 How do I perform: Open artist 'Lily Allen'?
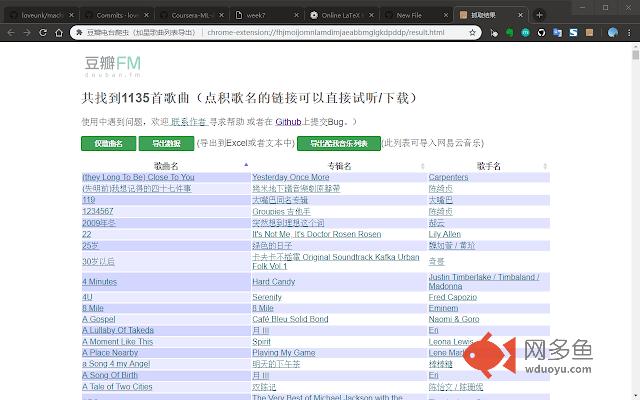click(444, 234)
